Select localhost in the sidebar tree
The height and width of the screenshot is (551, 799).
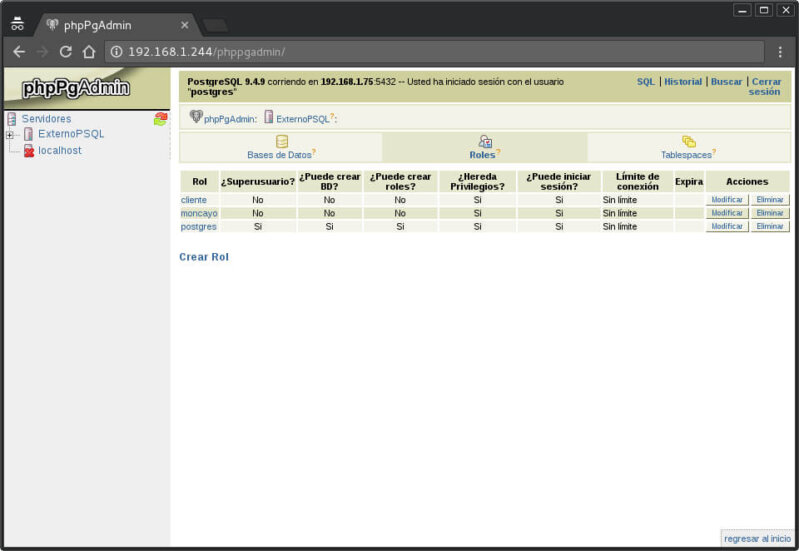60,150
